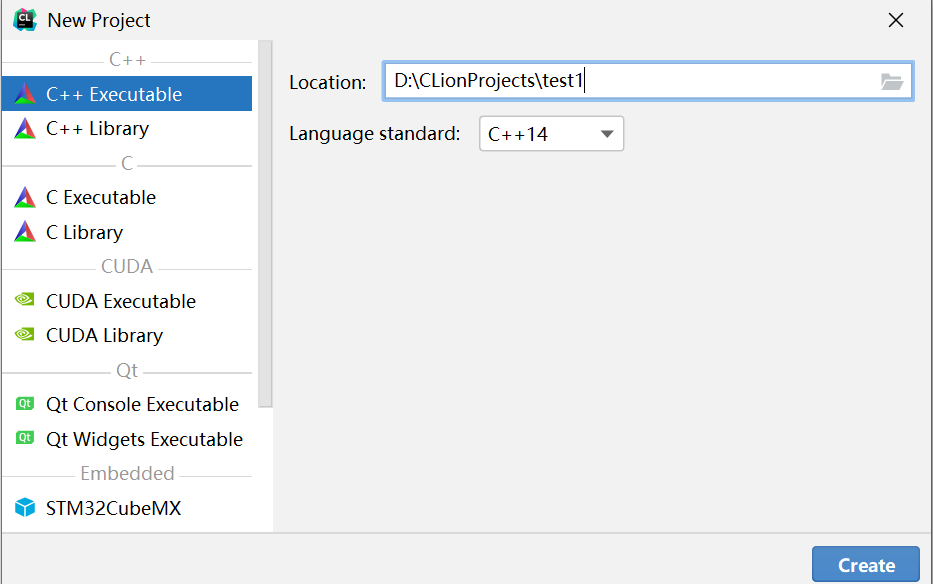933x584 pixels.
Task: Click the CMake icon beside C++ Library
Action: pos(25,129)
